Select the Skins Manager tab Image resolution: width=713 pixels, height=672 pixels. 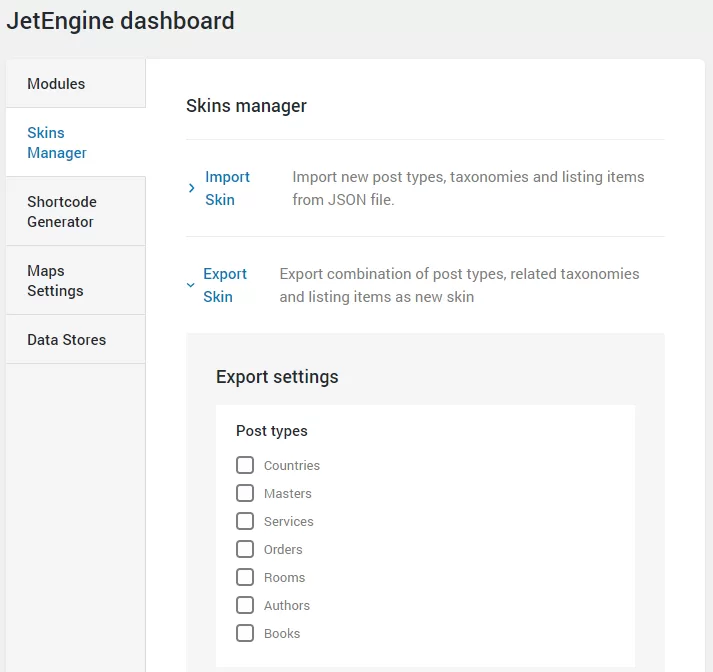tap(75, 142)
